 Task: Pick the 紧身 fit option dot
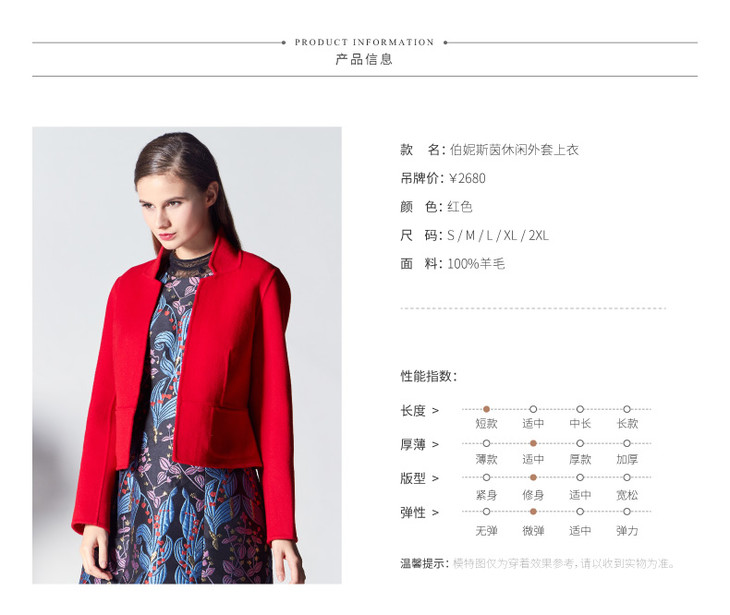coord(486,477)
